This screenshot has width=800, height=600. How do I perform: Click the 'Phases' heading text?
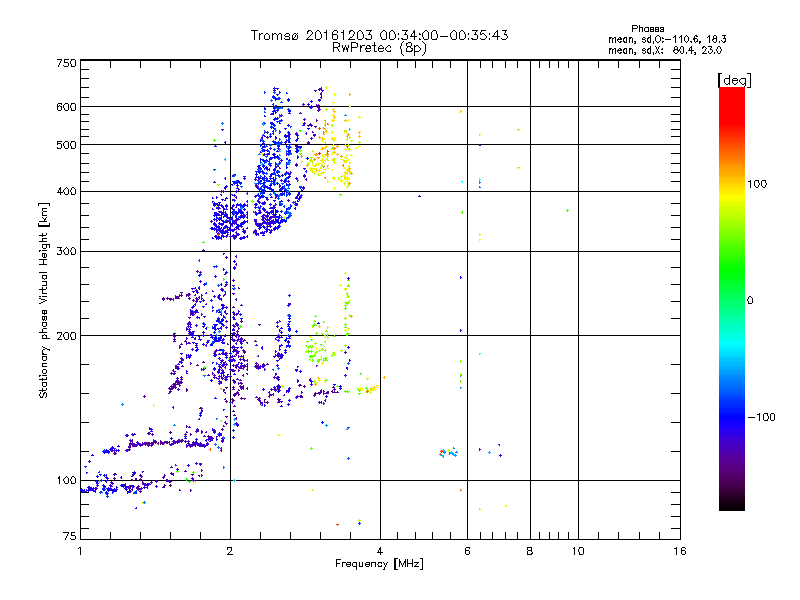click(x=647, y=29)
